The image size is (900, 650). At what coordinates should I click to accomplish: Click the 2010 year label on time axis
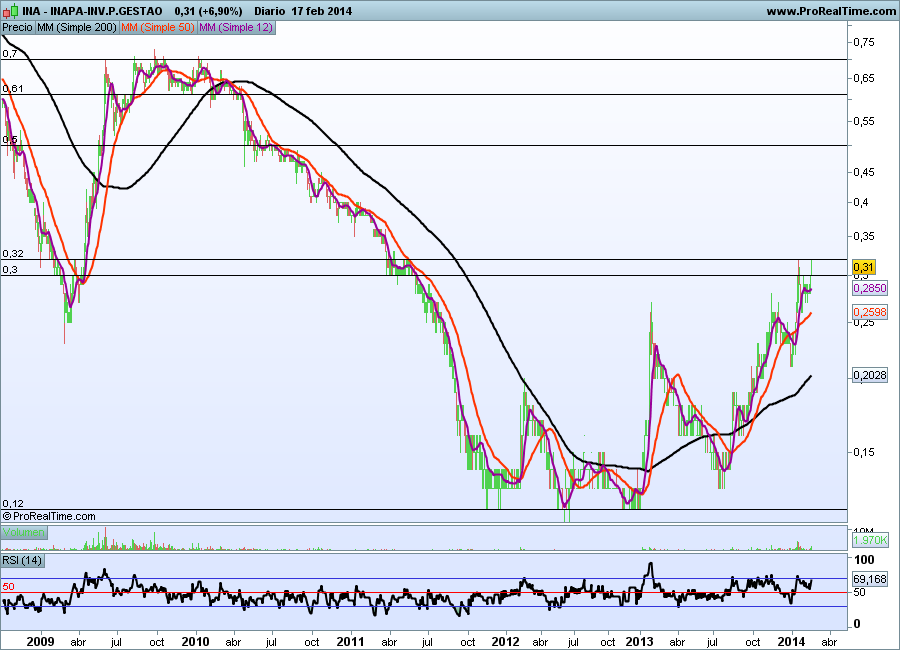pyautogui.click(x=195, y=642)
